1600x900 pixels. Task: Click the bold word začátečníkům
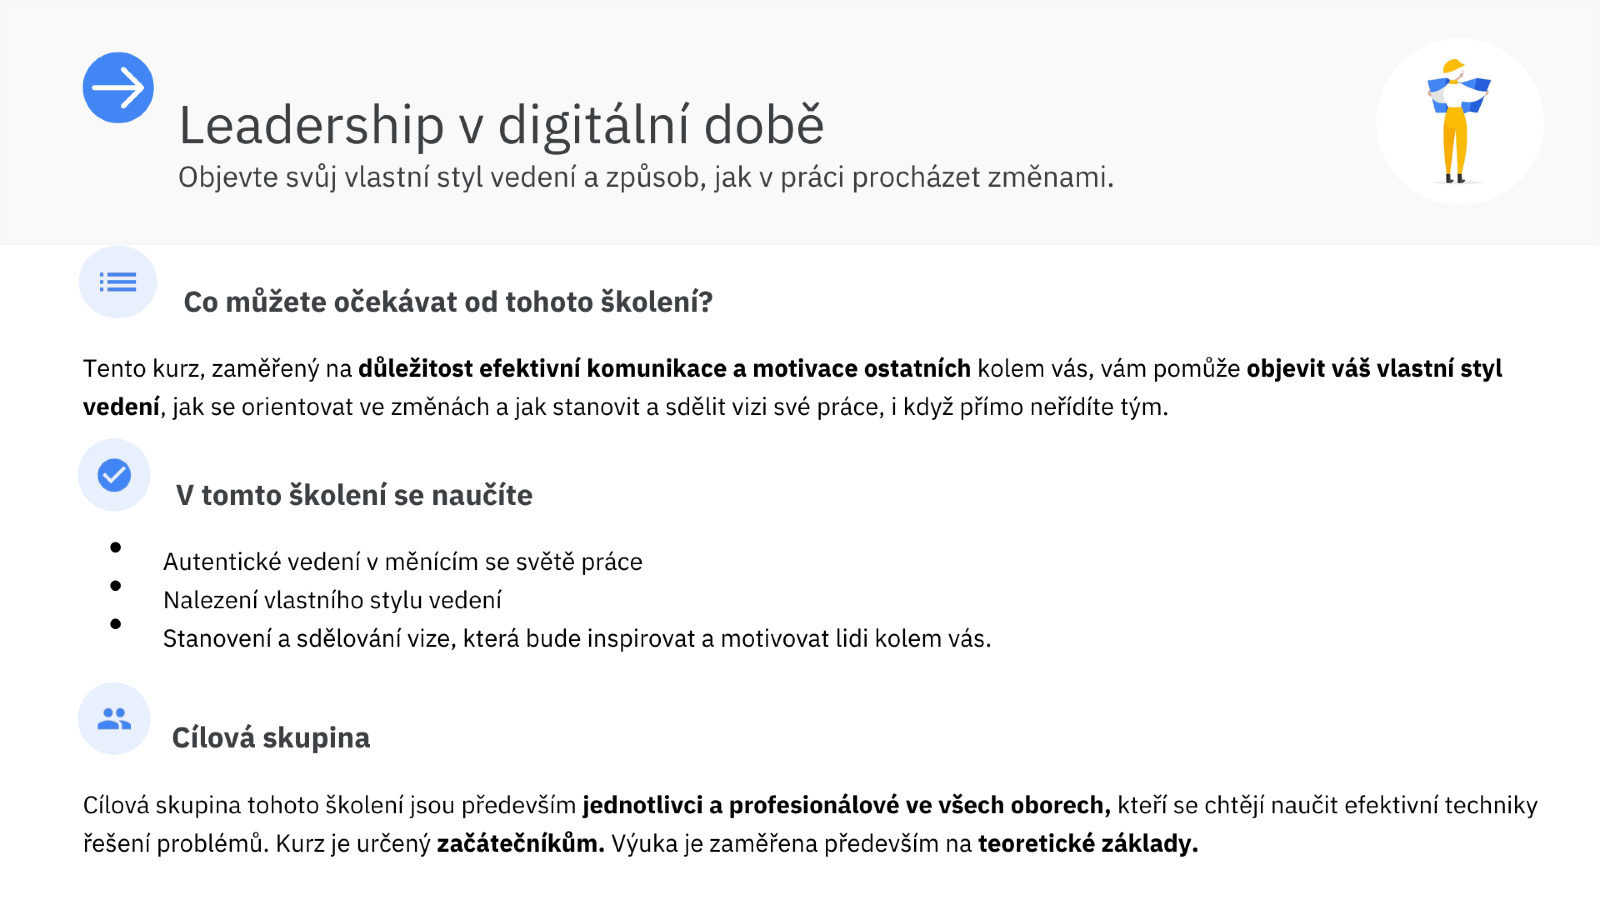(521, 843)
